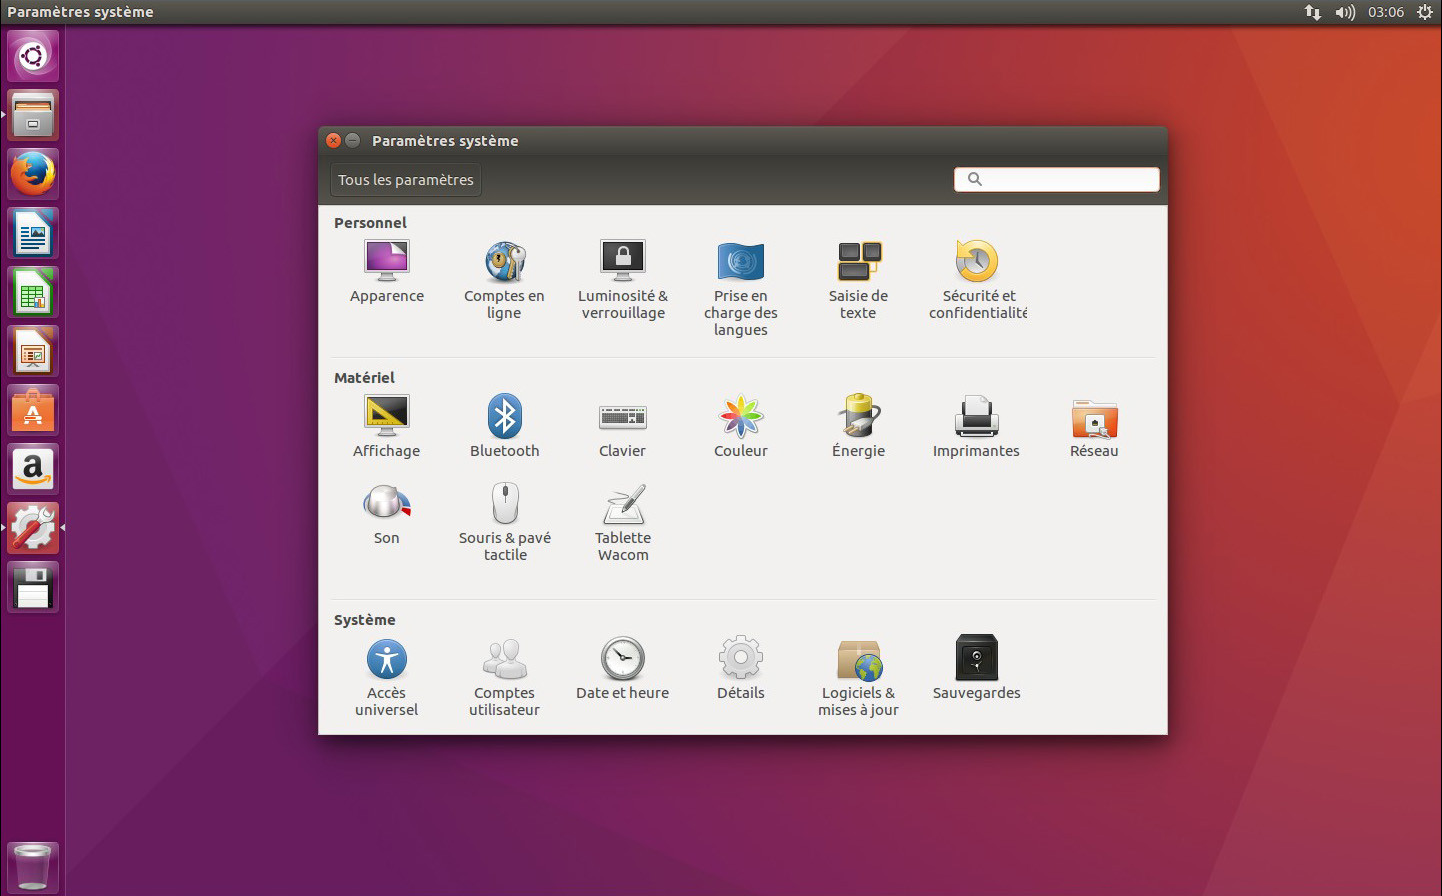Open Luminosité & verrouillage settings
Viewport: 1442px width, 896px height.
[x=623, y=280]
